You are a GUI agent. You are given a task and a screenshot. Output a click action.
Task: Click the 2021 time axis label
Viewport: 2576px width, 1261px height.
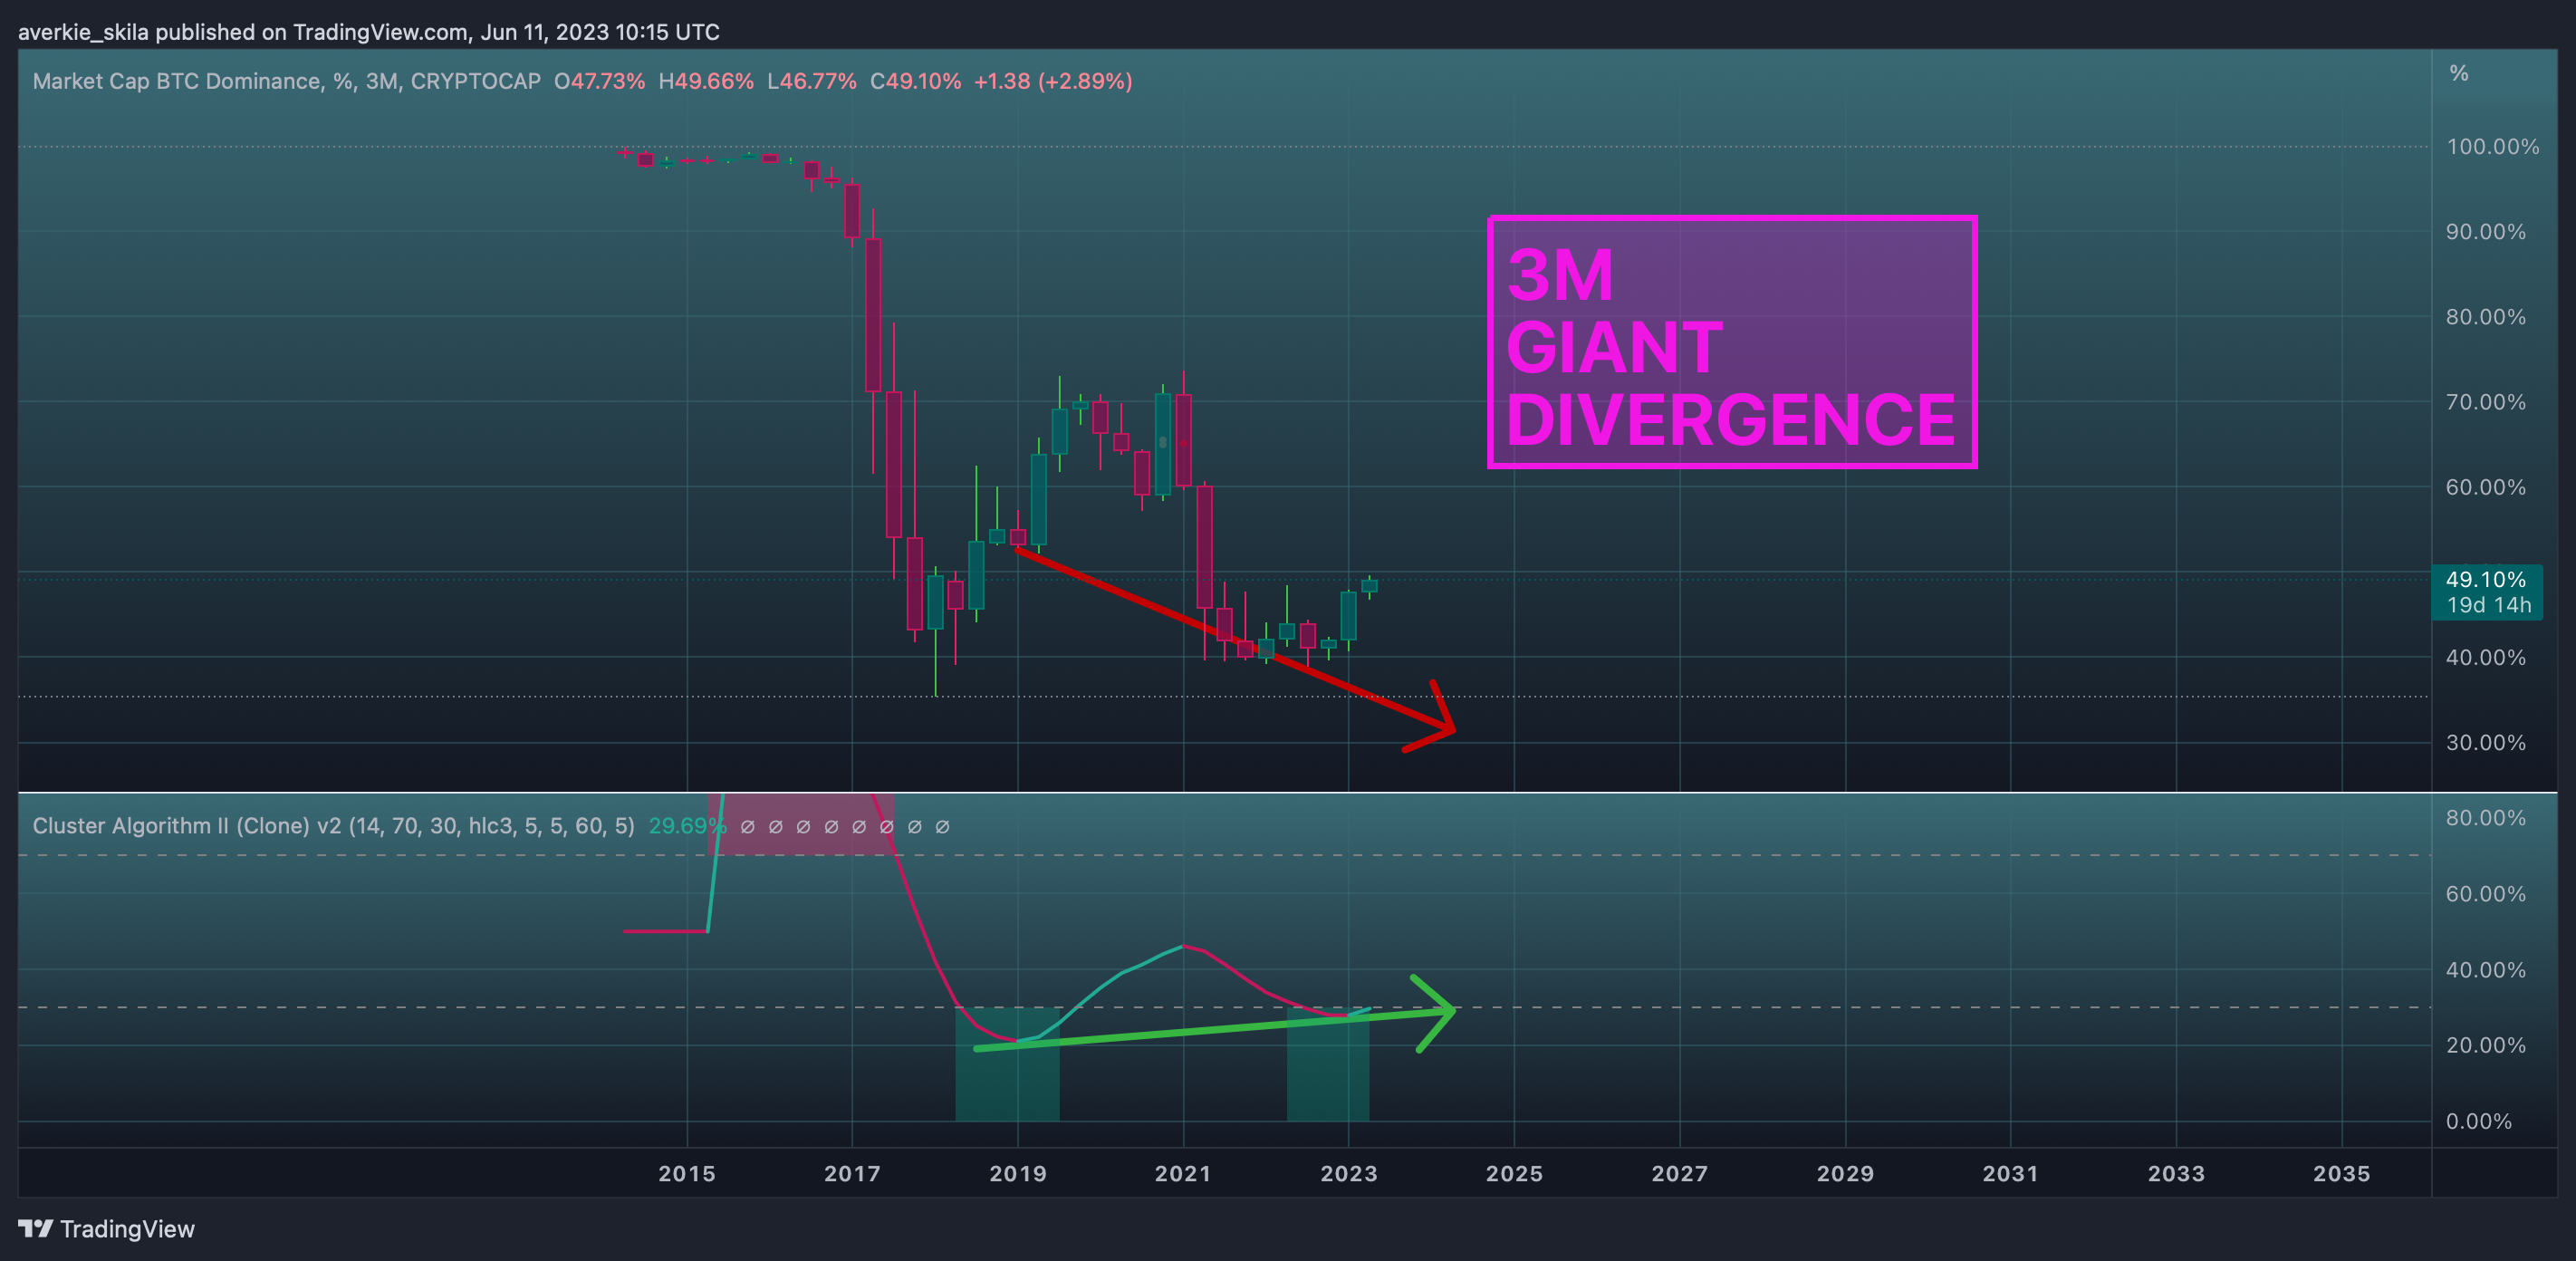coord(1183,1174)
